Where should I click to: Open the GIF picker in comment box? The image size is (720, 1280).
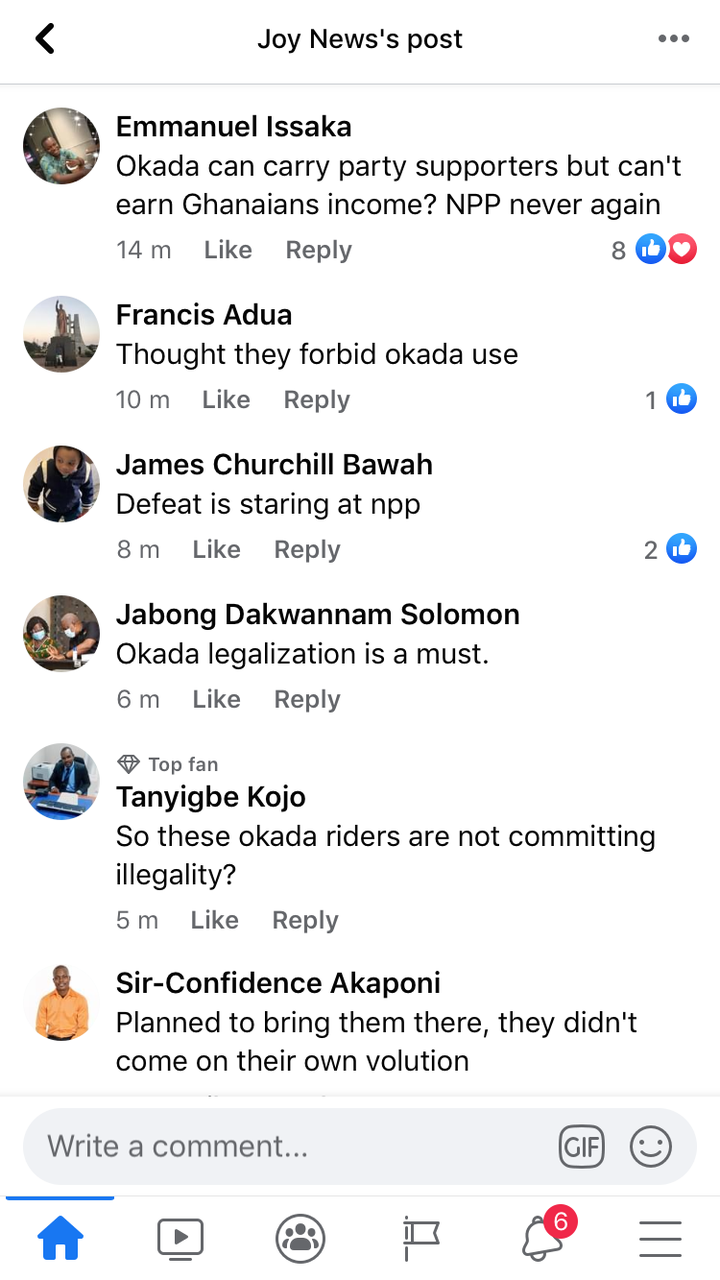(581, 1146)
